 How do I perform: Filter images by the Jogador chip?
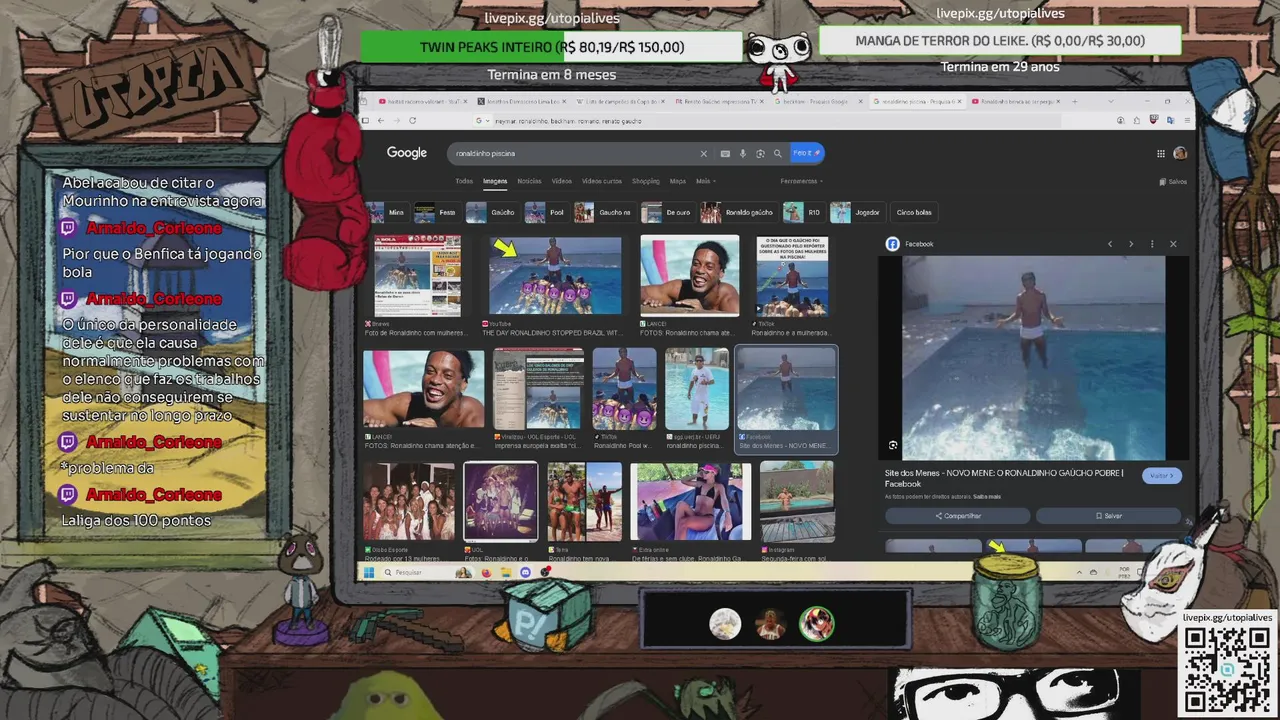pyautogui.click(x=857, y=212)
